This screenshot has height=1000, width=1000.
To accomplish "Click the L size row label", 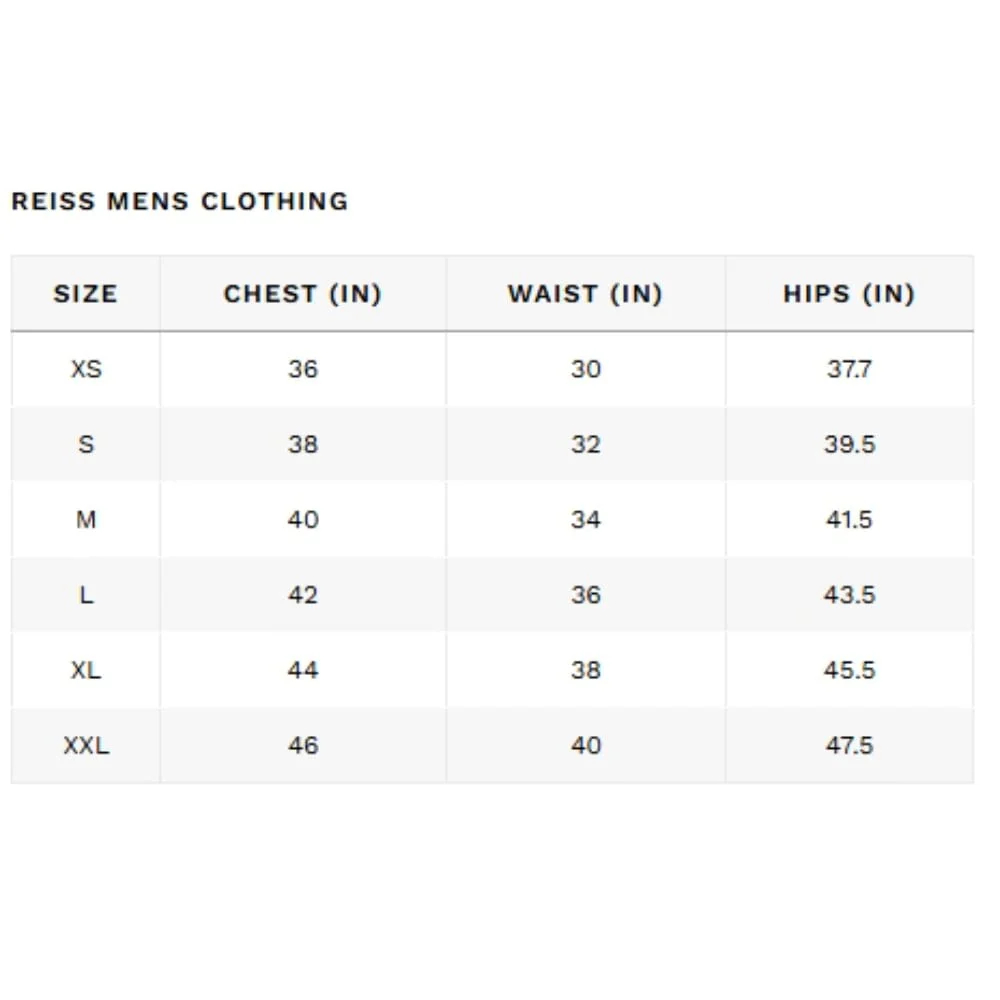I will [86, 595].
